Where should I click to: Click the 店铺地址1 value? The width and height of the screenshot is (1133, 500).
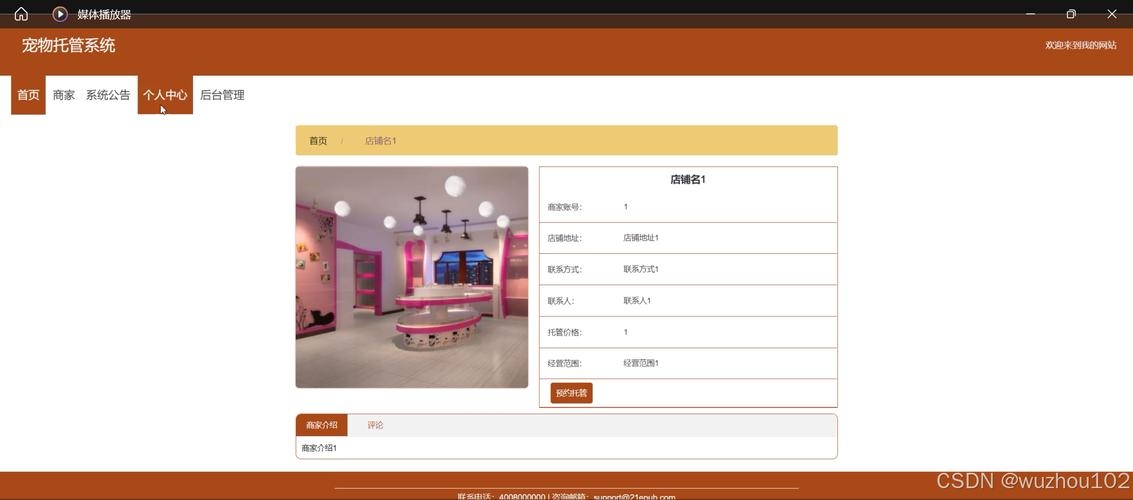641,238
